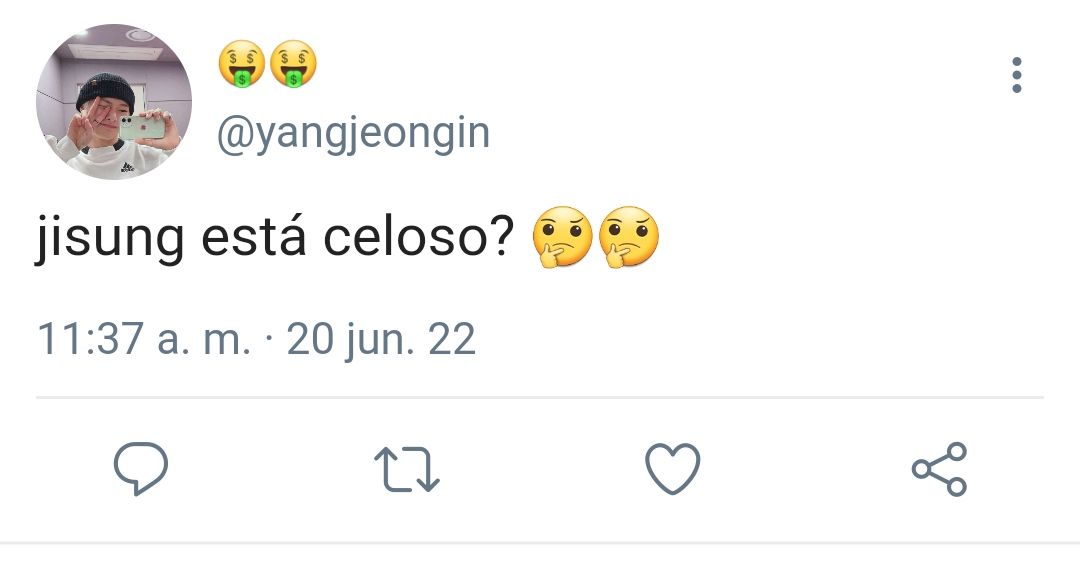Like the tweet with the heart icon

(673, 469)
